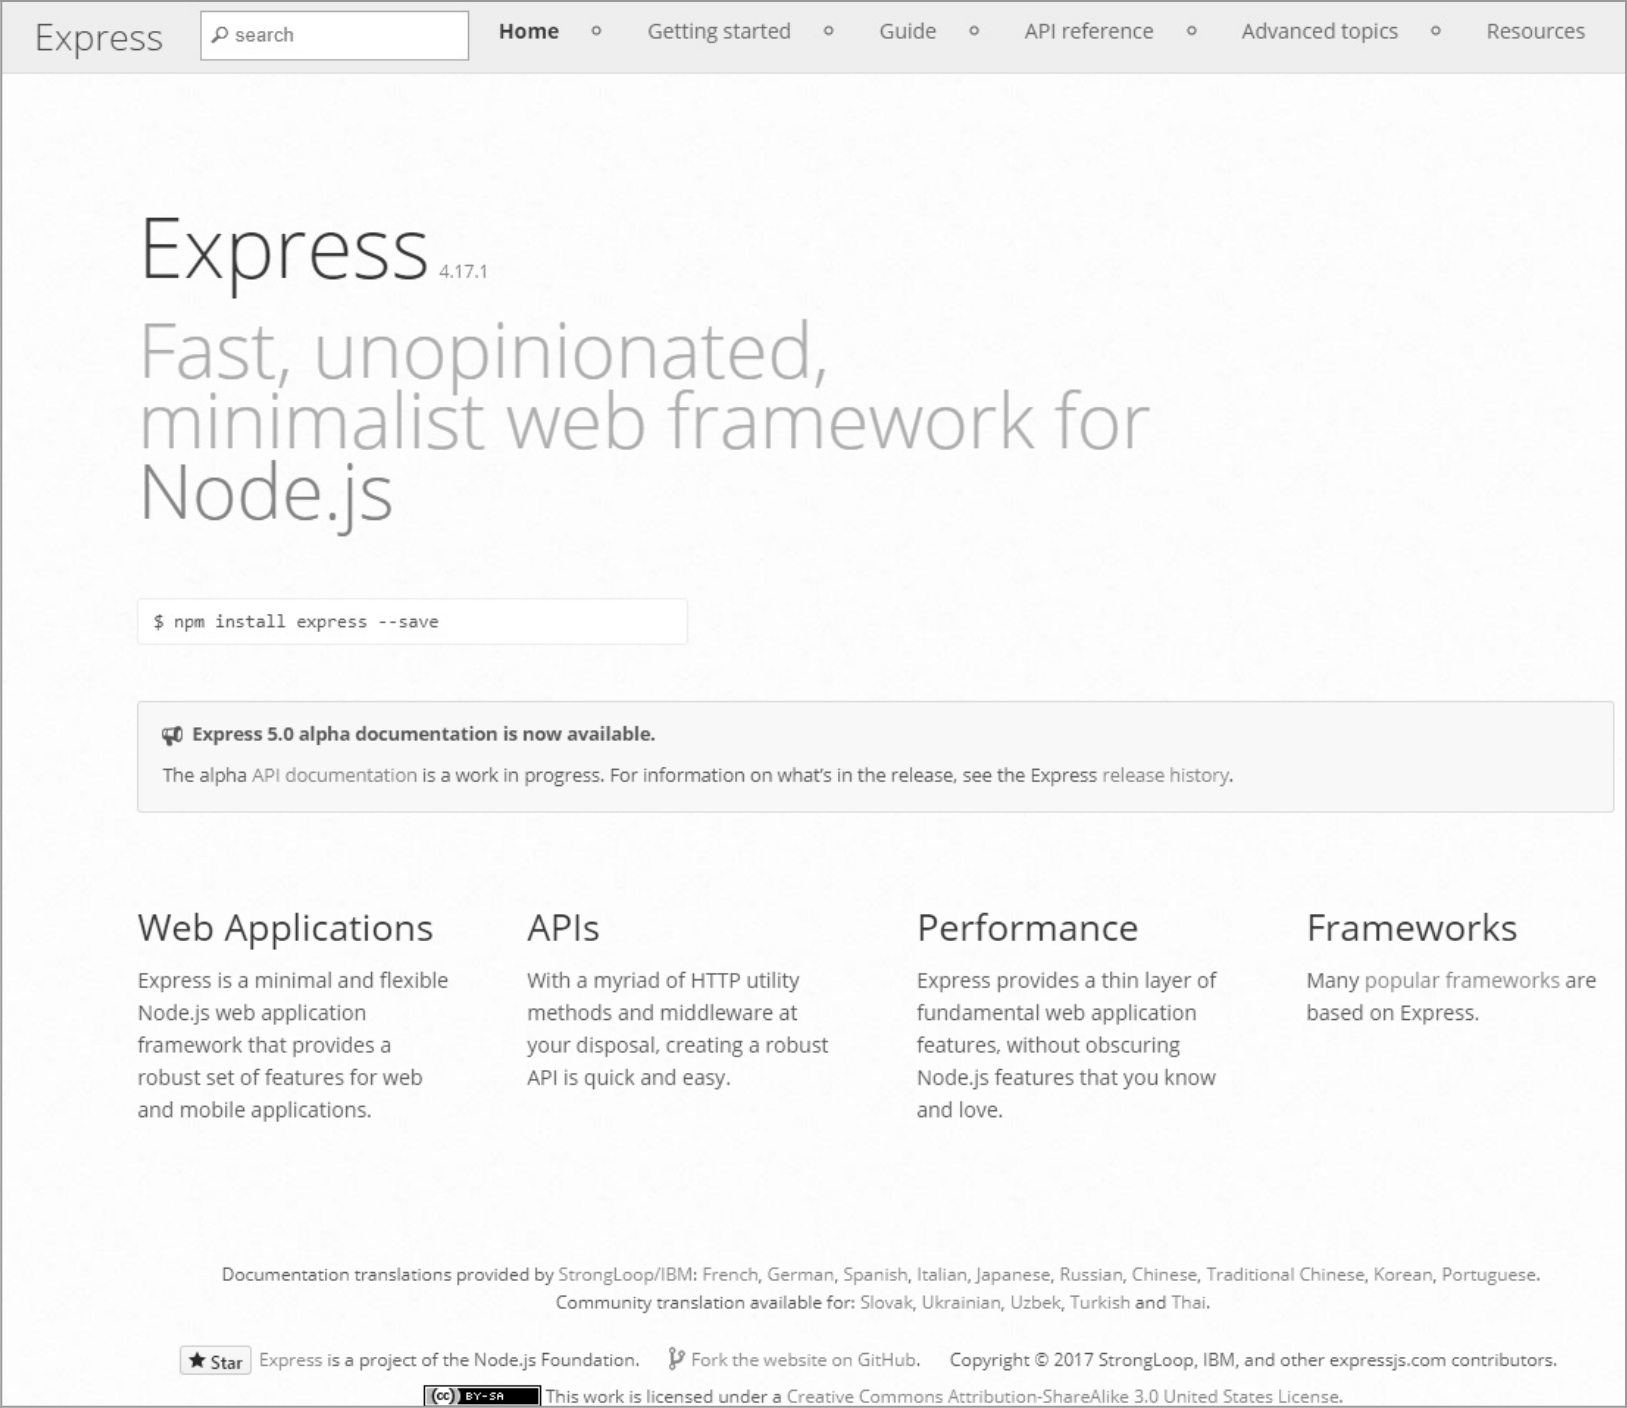Click the Creative Commons BY-SA badge
1627x1408 pixels.
(x=482, y=1396)
